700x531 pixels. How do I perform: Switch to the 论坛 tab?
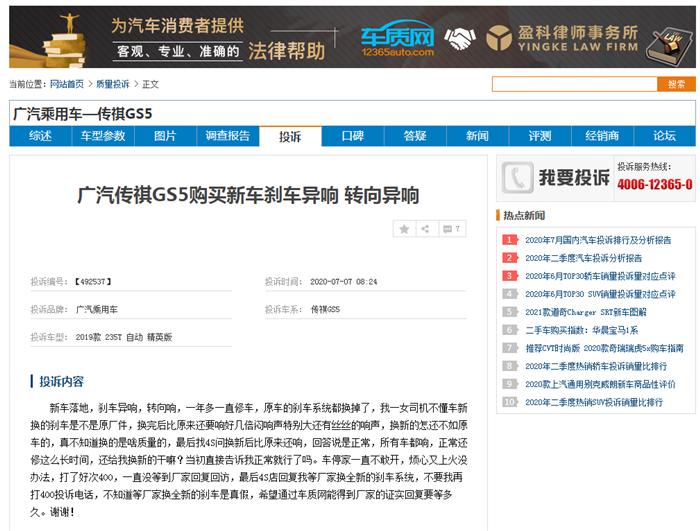click(665, 136)
